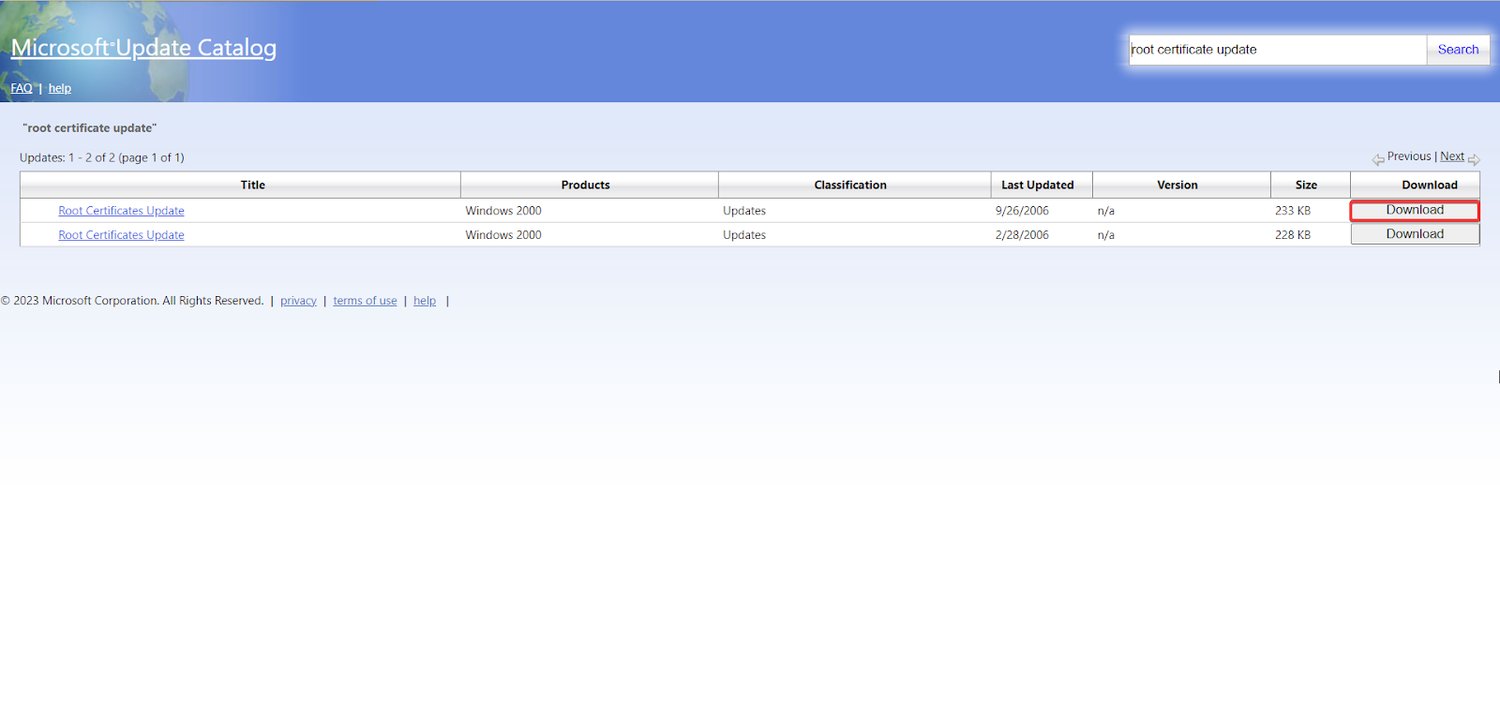Open the FAQ link in header
Image resolution: width=1500 pixels, height=728 pixels.
coord(21,88)
